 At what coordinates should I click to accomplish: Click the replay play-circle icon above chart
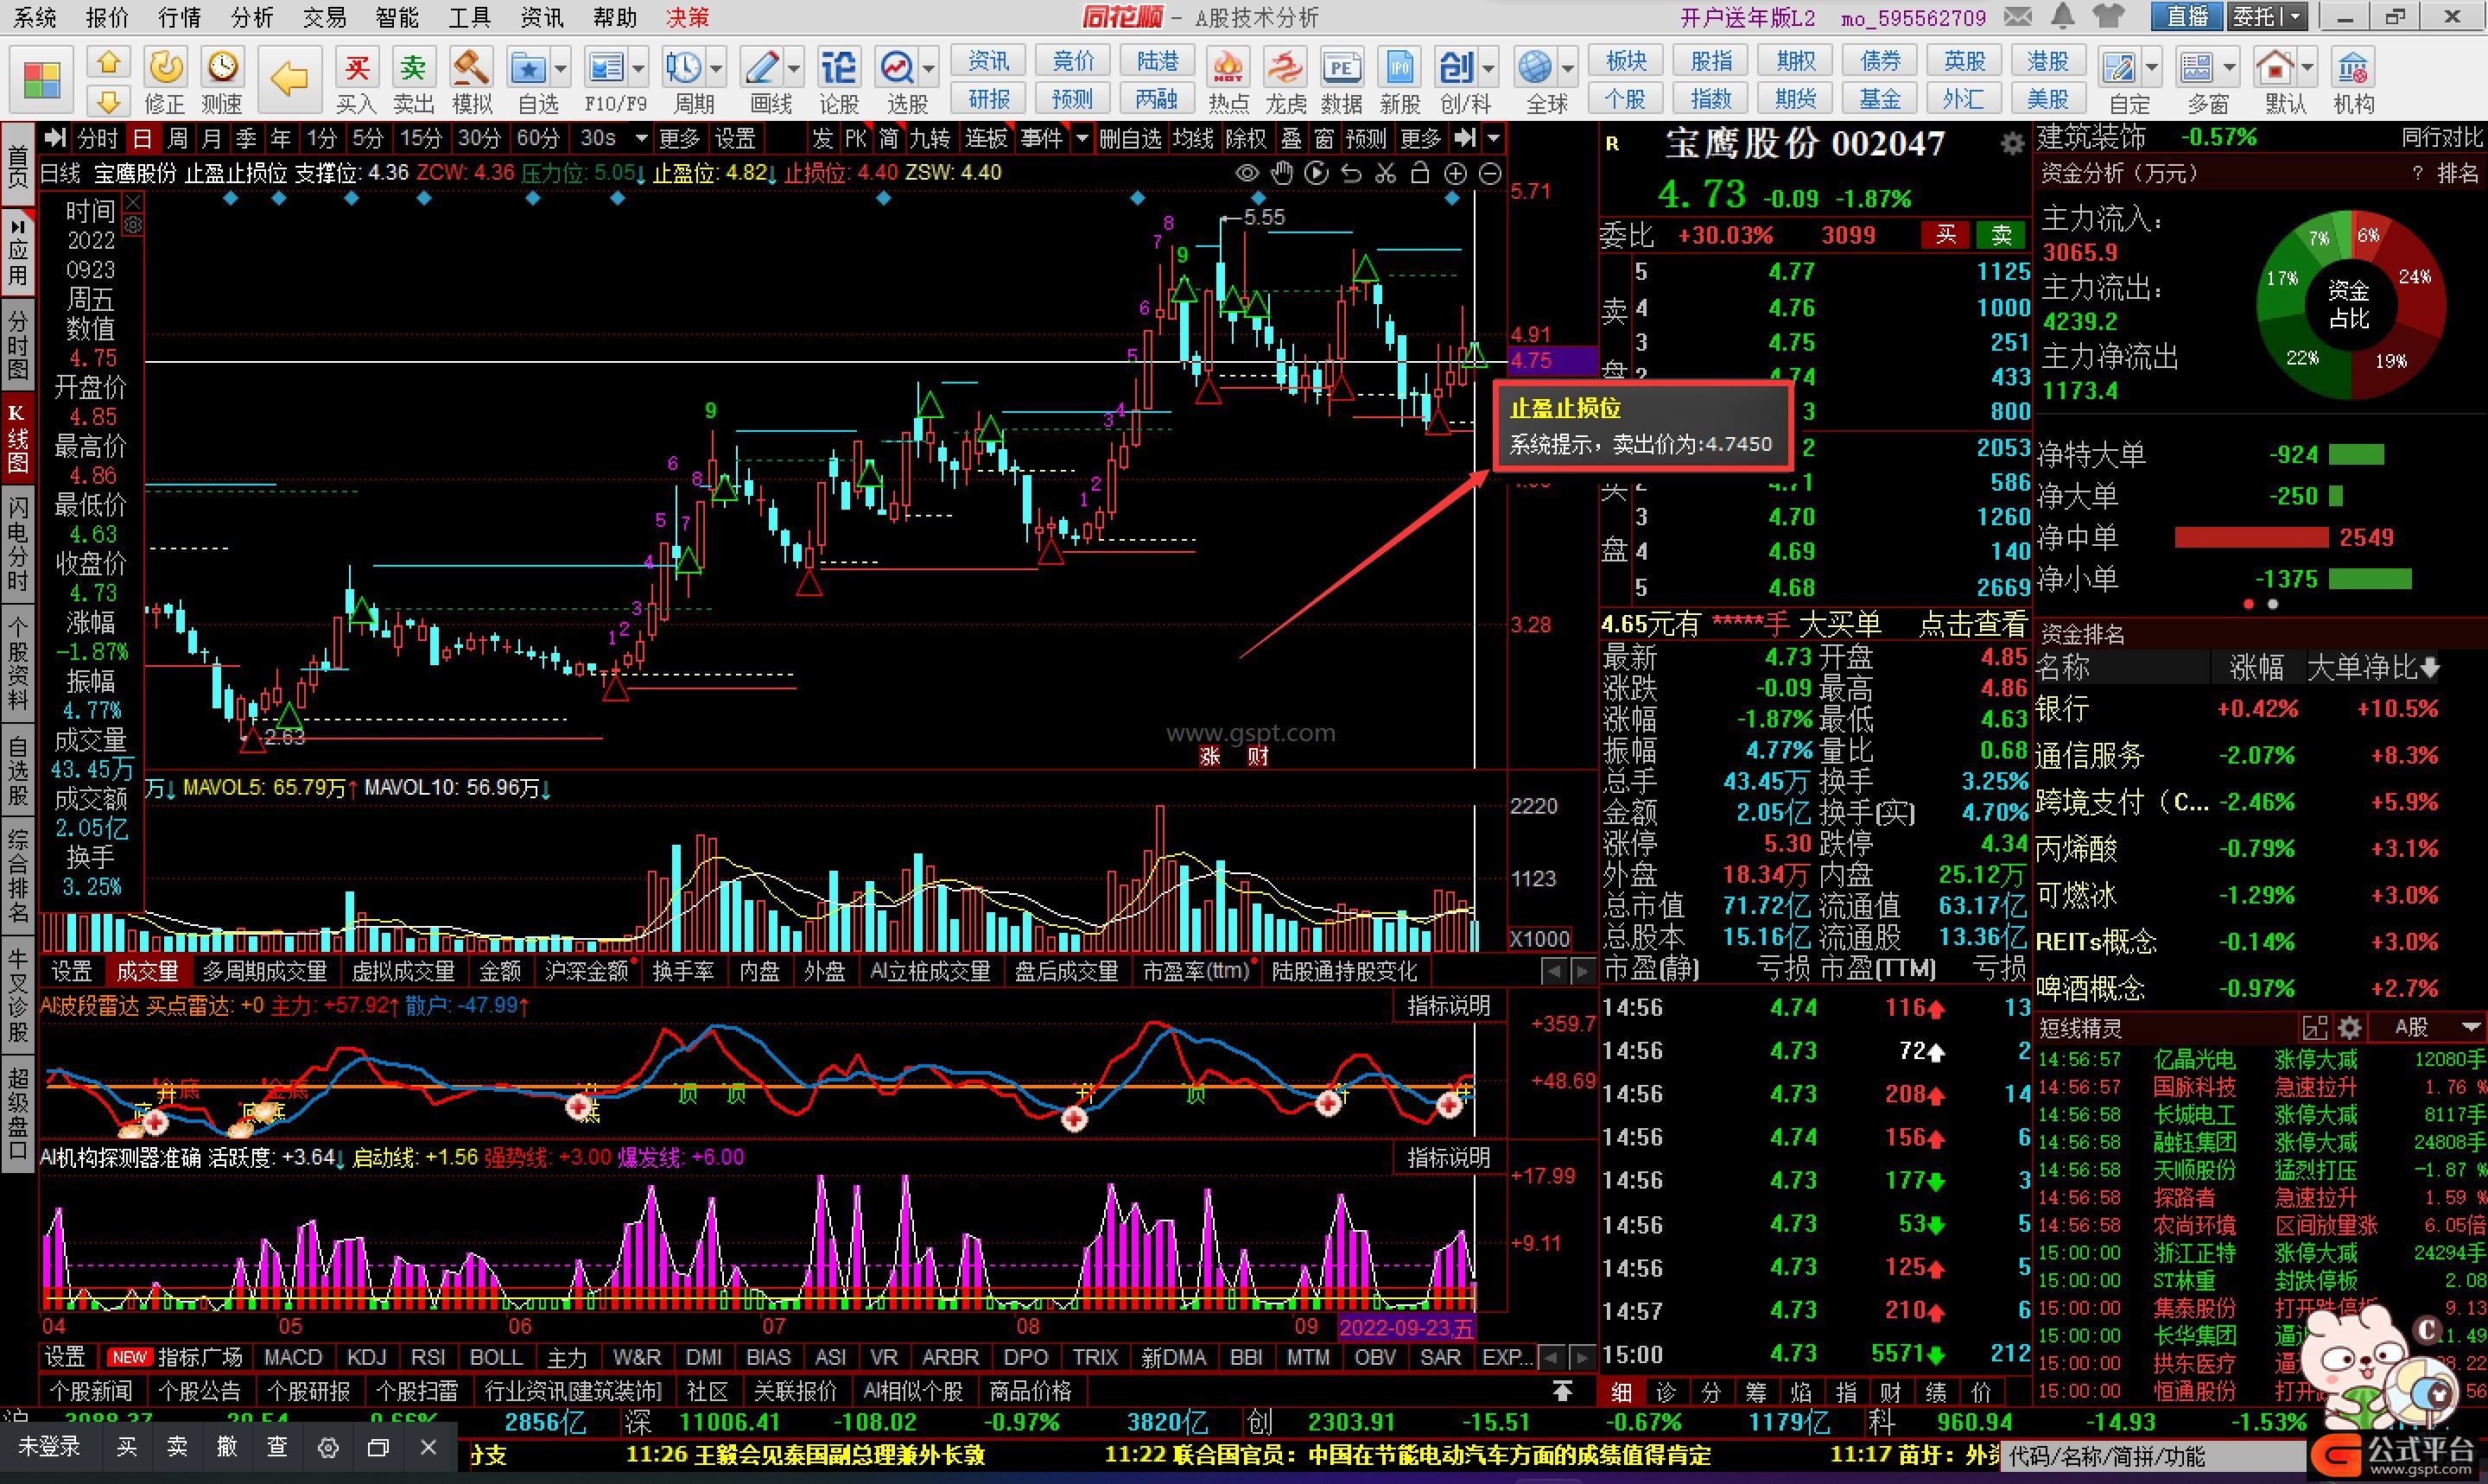[1317, 173]
